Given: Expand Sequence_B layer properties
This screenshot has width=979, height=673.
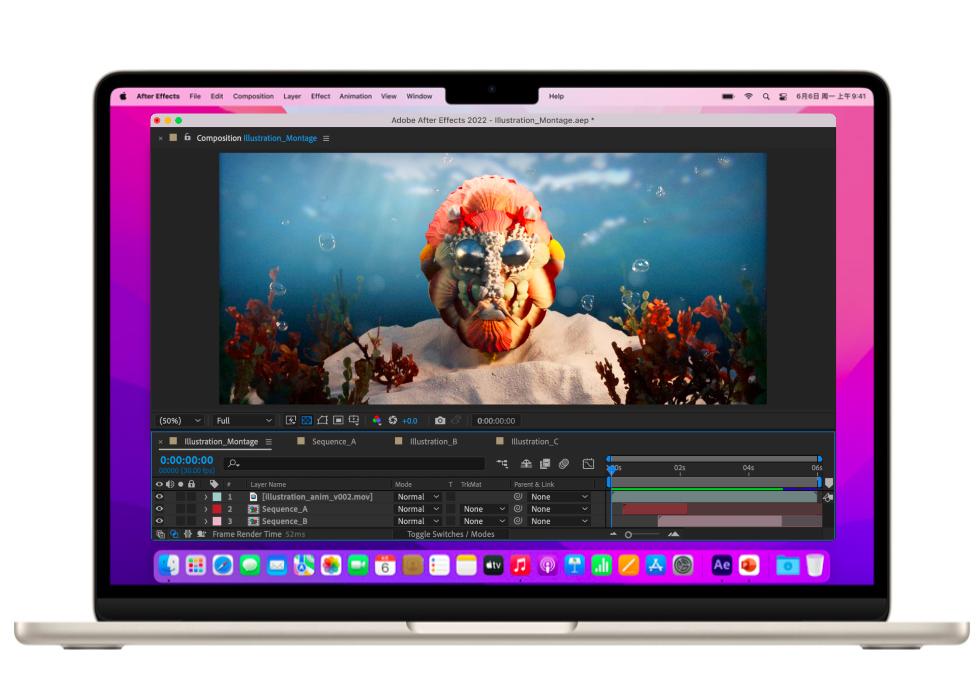Looking at the screenshot, I should [x=205, y=521].
